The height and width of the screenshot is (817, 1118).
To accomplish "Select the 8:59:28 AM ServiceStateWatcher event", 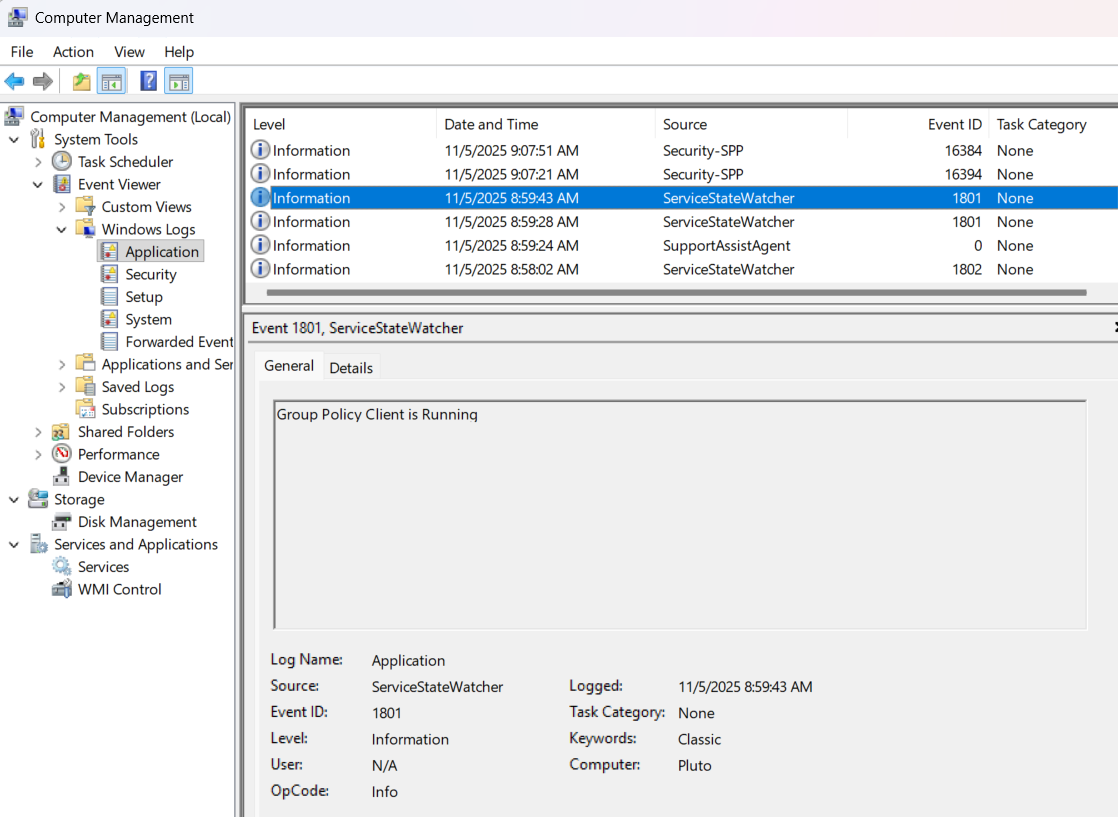I will pyautogui.click(x=682, y=222).
